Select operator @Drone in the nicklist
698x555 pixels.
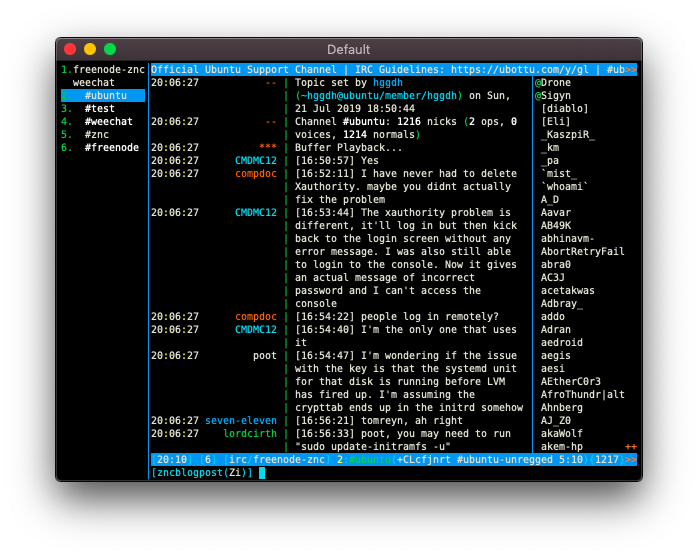(553, 82)
